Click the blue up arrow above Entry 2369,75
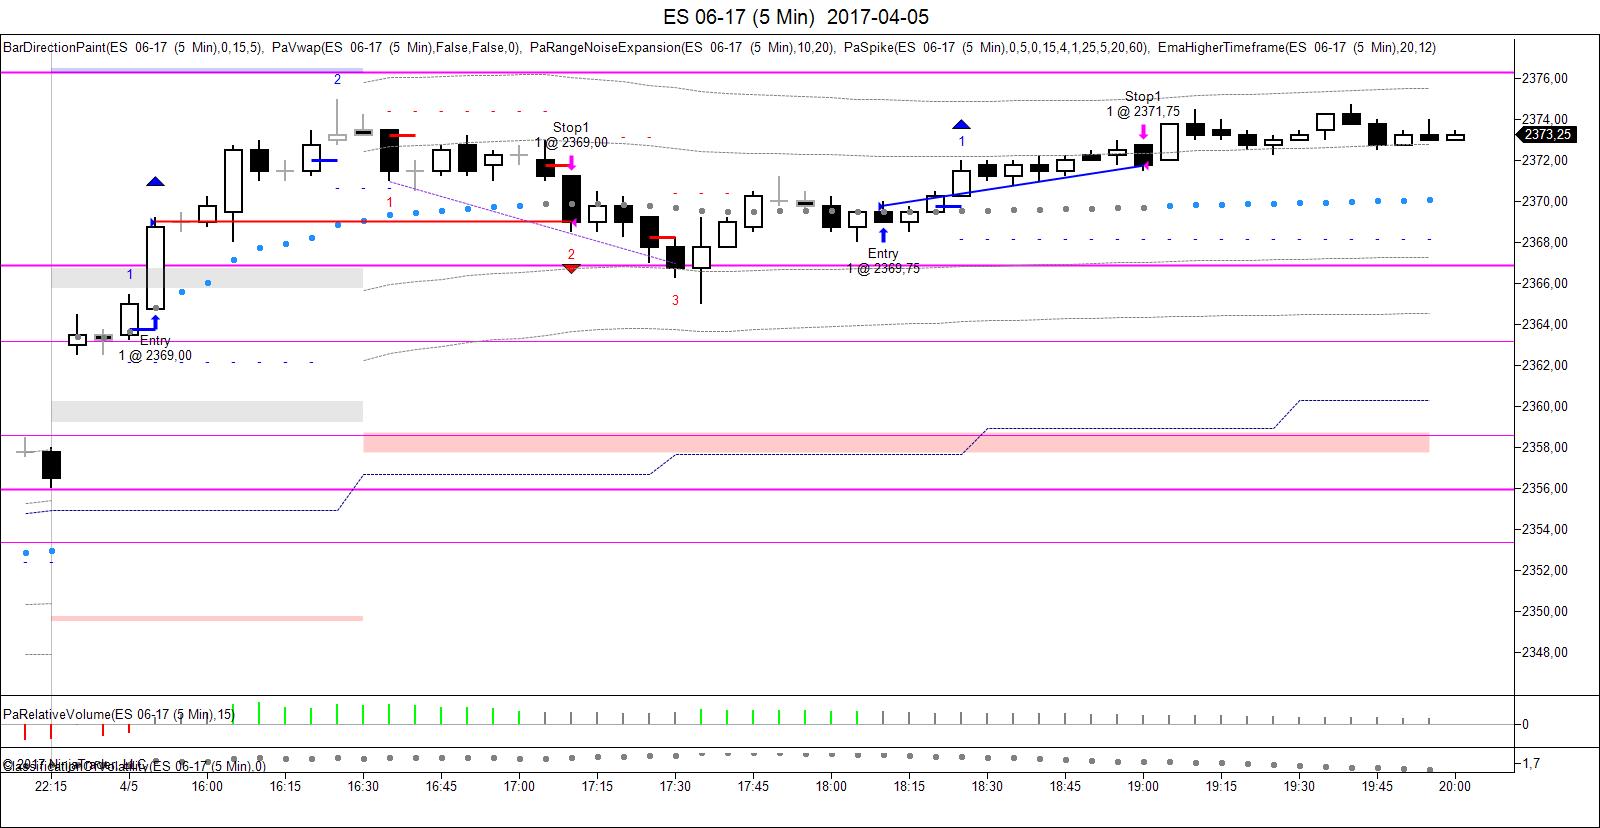The width and height of the screenshot is (1600, 828). tap(883, 236)
